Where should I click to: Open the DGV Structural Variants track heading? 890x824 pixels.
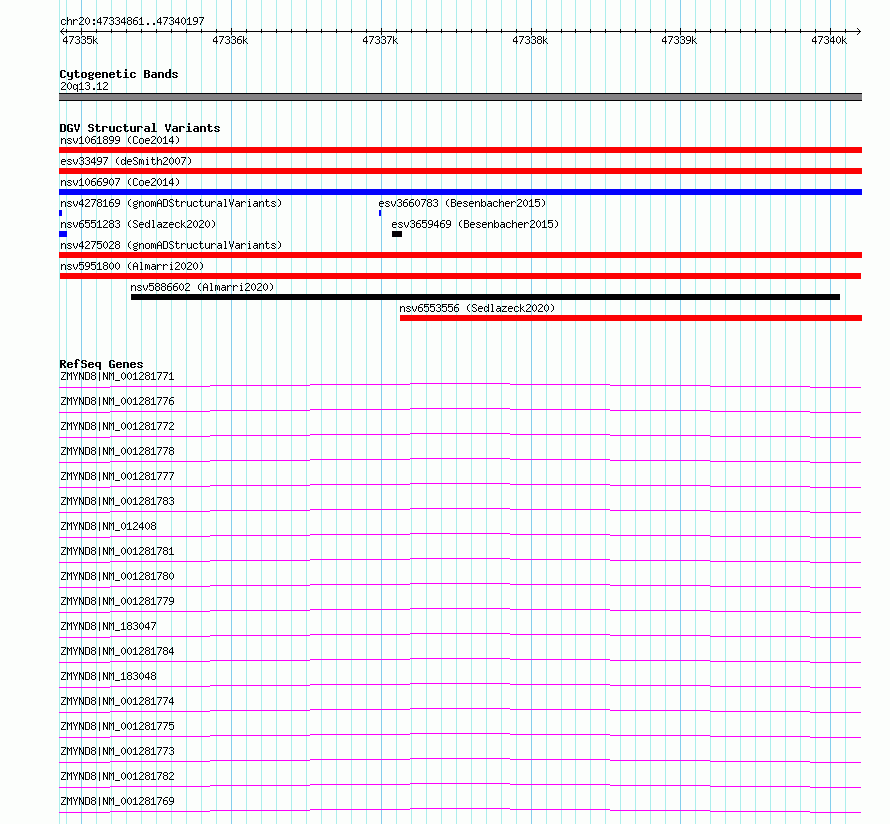point(140,128)
